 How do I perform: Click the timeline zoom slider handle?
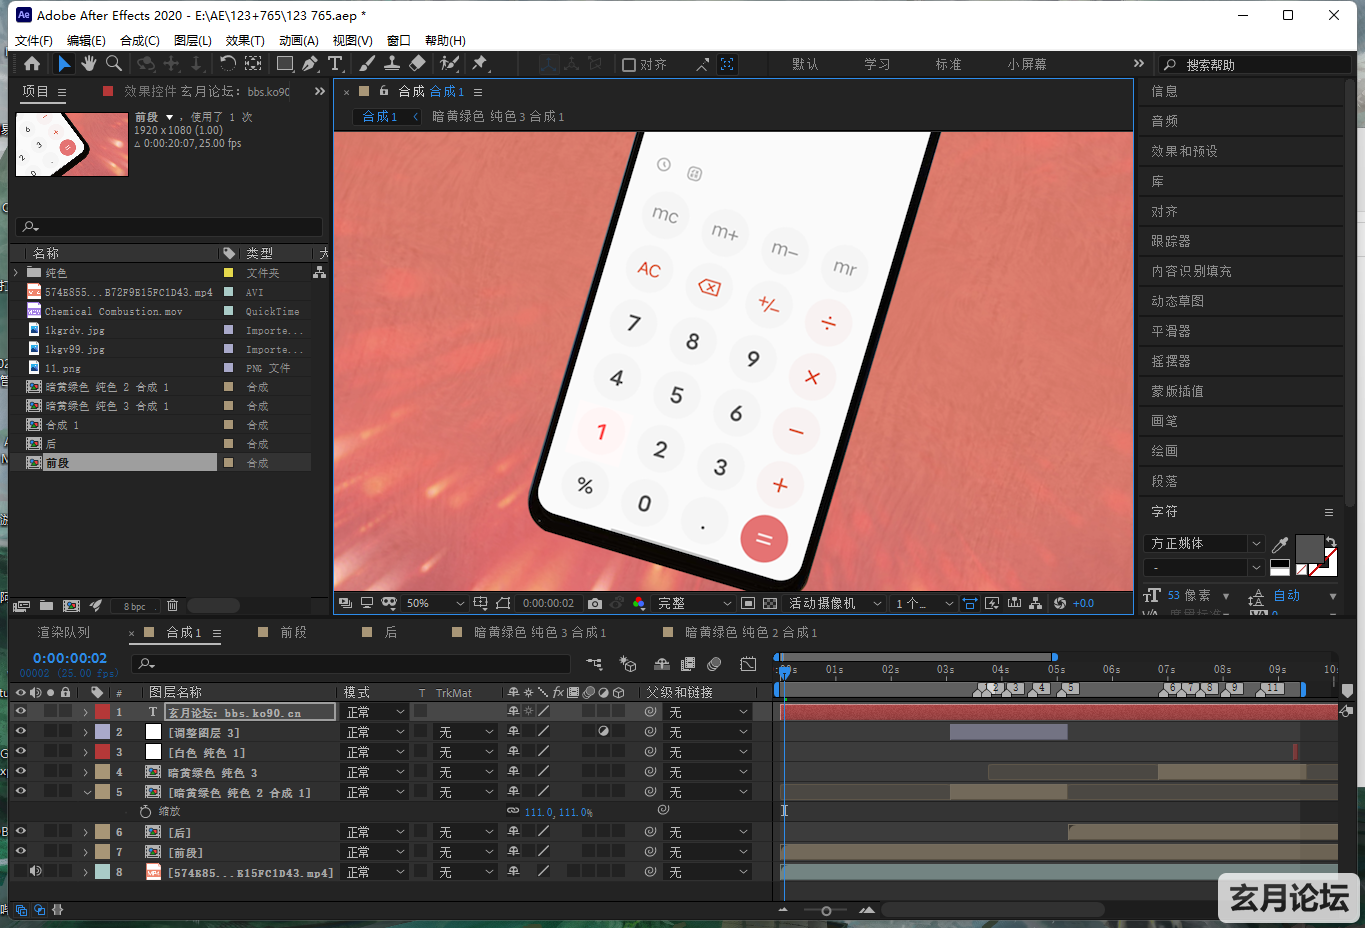(x=825, y=911)
